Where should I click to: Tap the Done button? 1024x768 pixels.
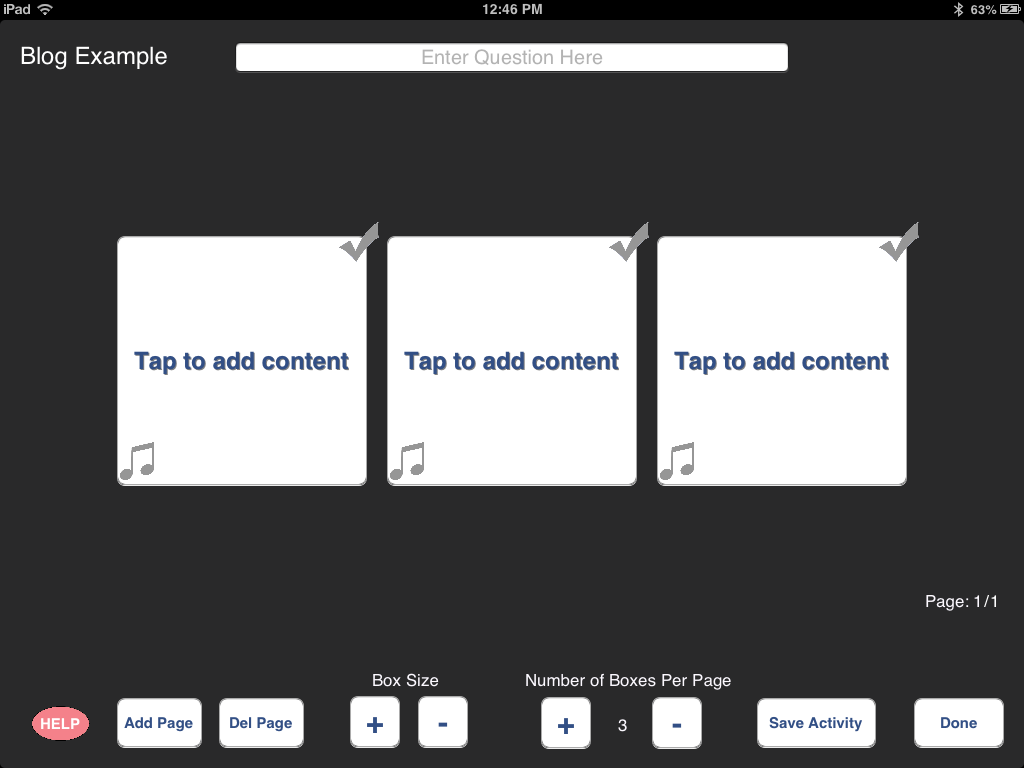[959, 723]
